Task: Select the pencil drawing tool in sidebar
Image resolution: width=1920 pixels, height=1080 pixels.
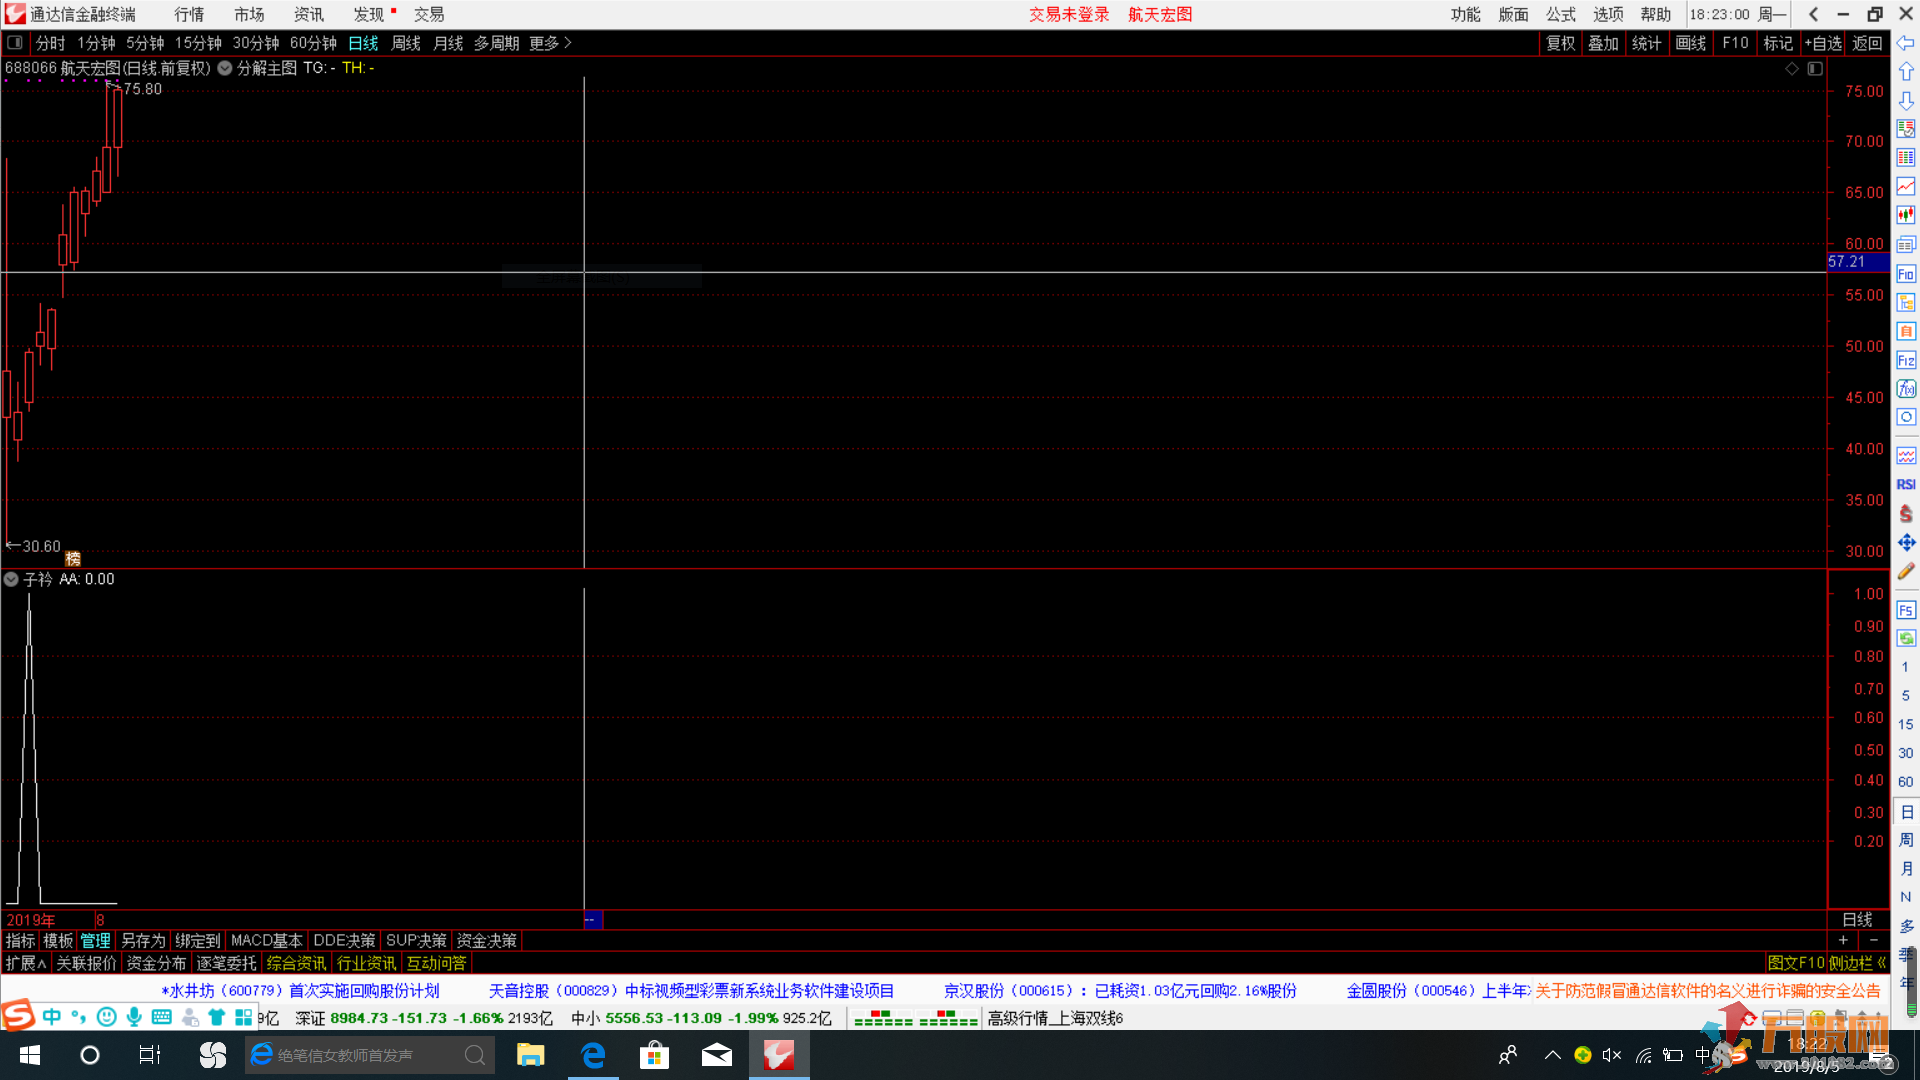Action: click(x=1906, y=571)
